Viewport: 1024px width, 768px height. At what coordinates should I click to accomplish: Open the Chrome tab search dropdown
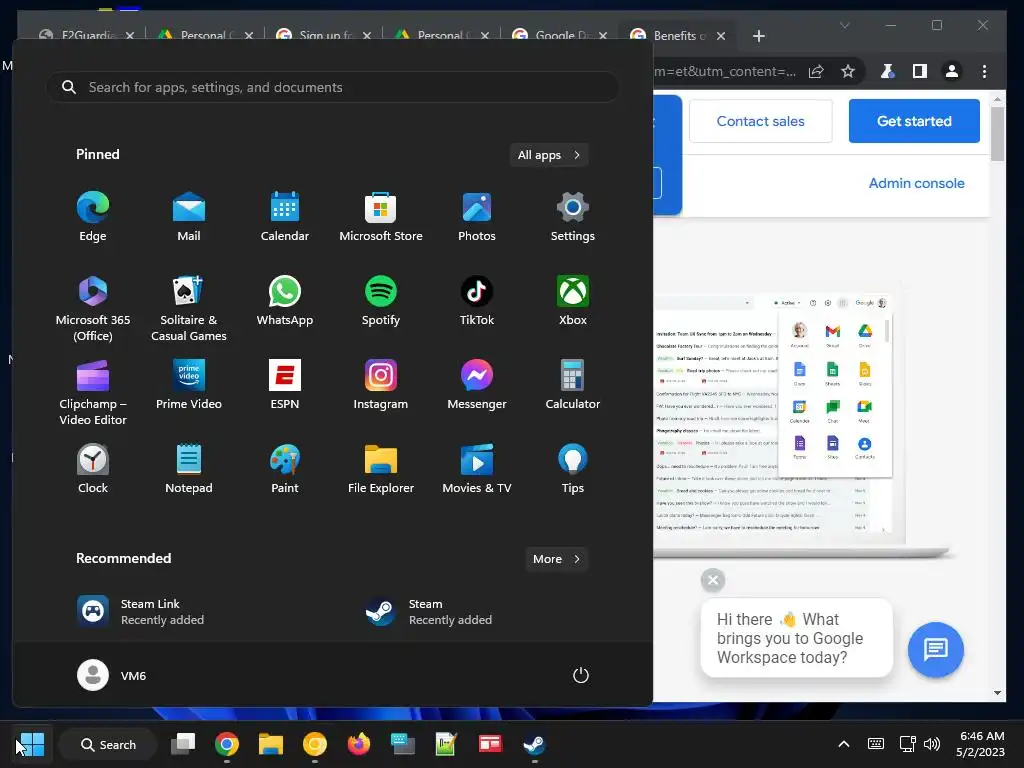(844, 25)
